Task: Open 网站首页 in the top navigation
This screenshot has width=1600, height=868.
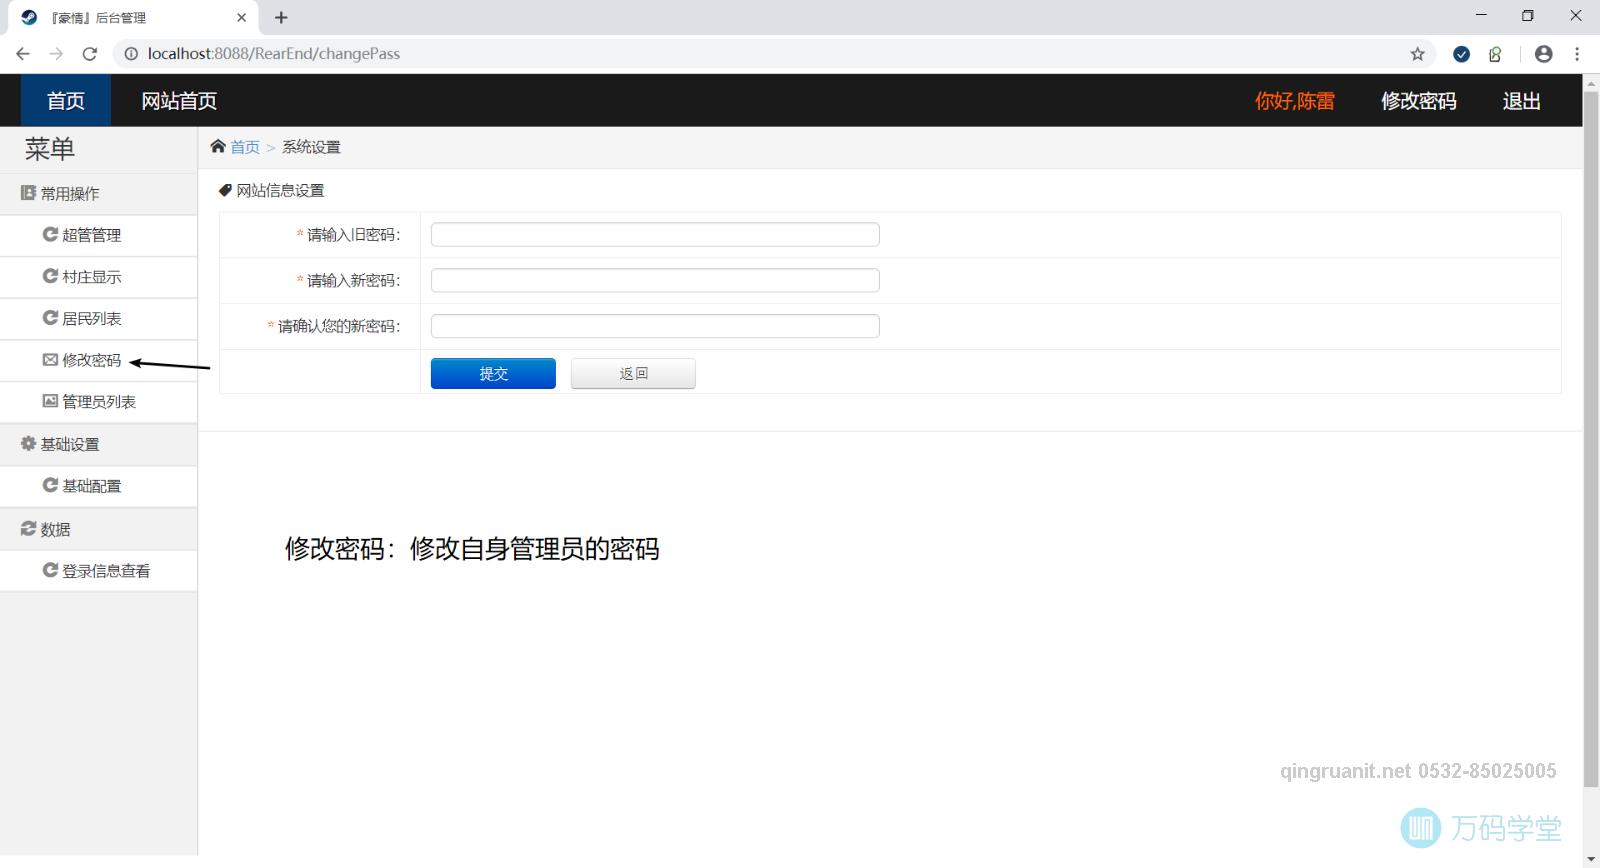Action: [179, 101]
